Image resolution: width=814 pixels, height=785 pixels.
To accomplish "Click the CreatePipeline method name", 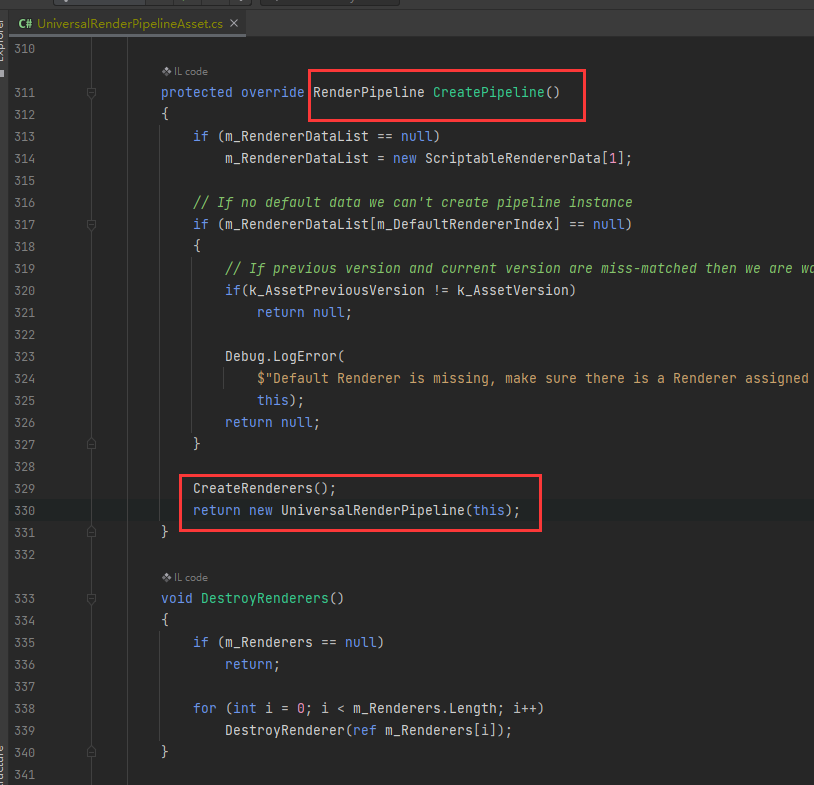I will coord(489,92).
